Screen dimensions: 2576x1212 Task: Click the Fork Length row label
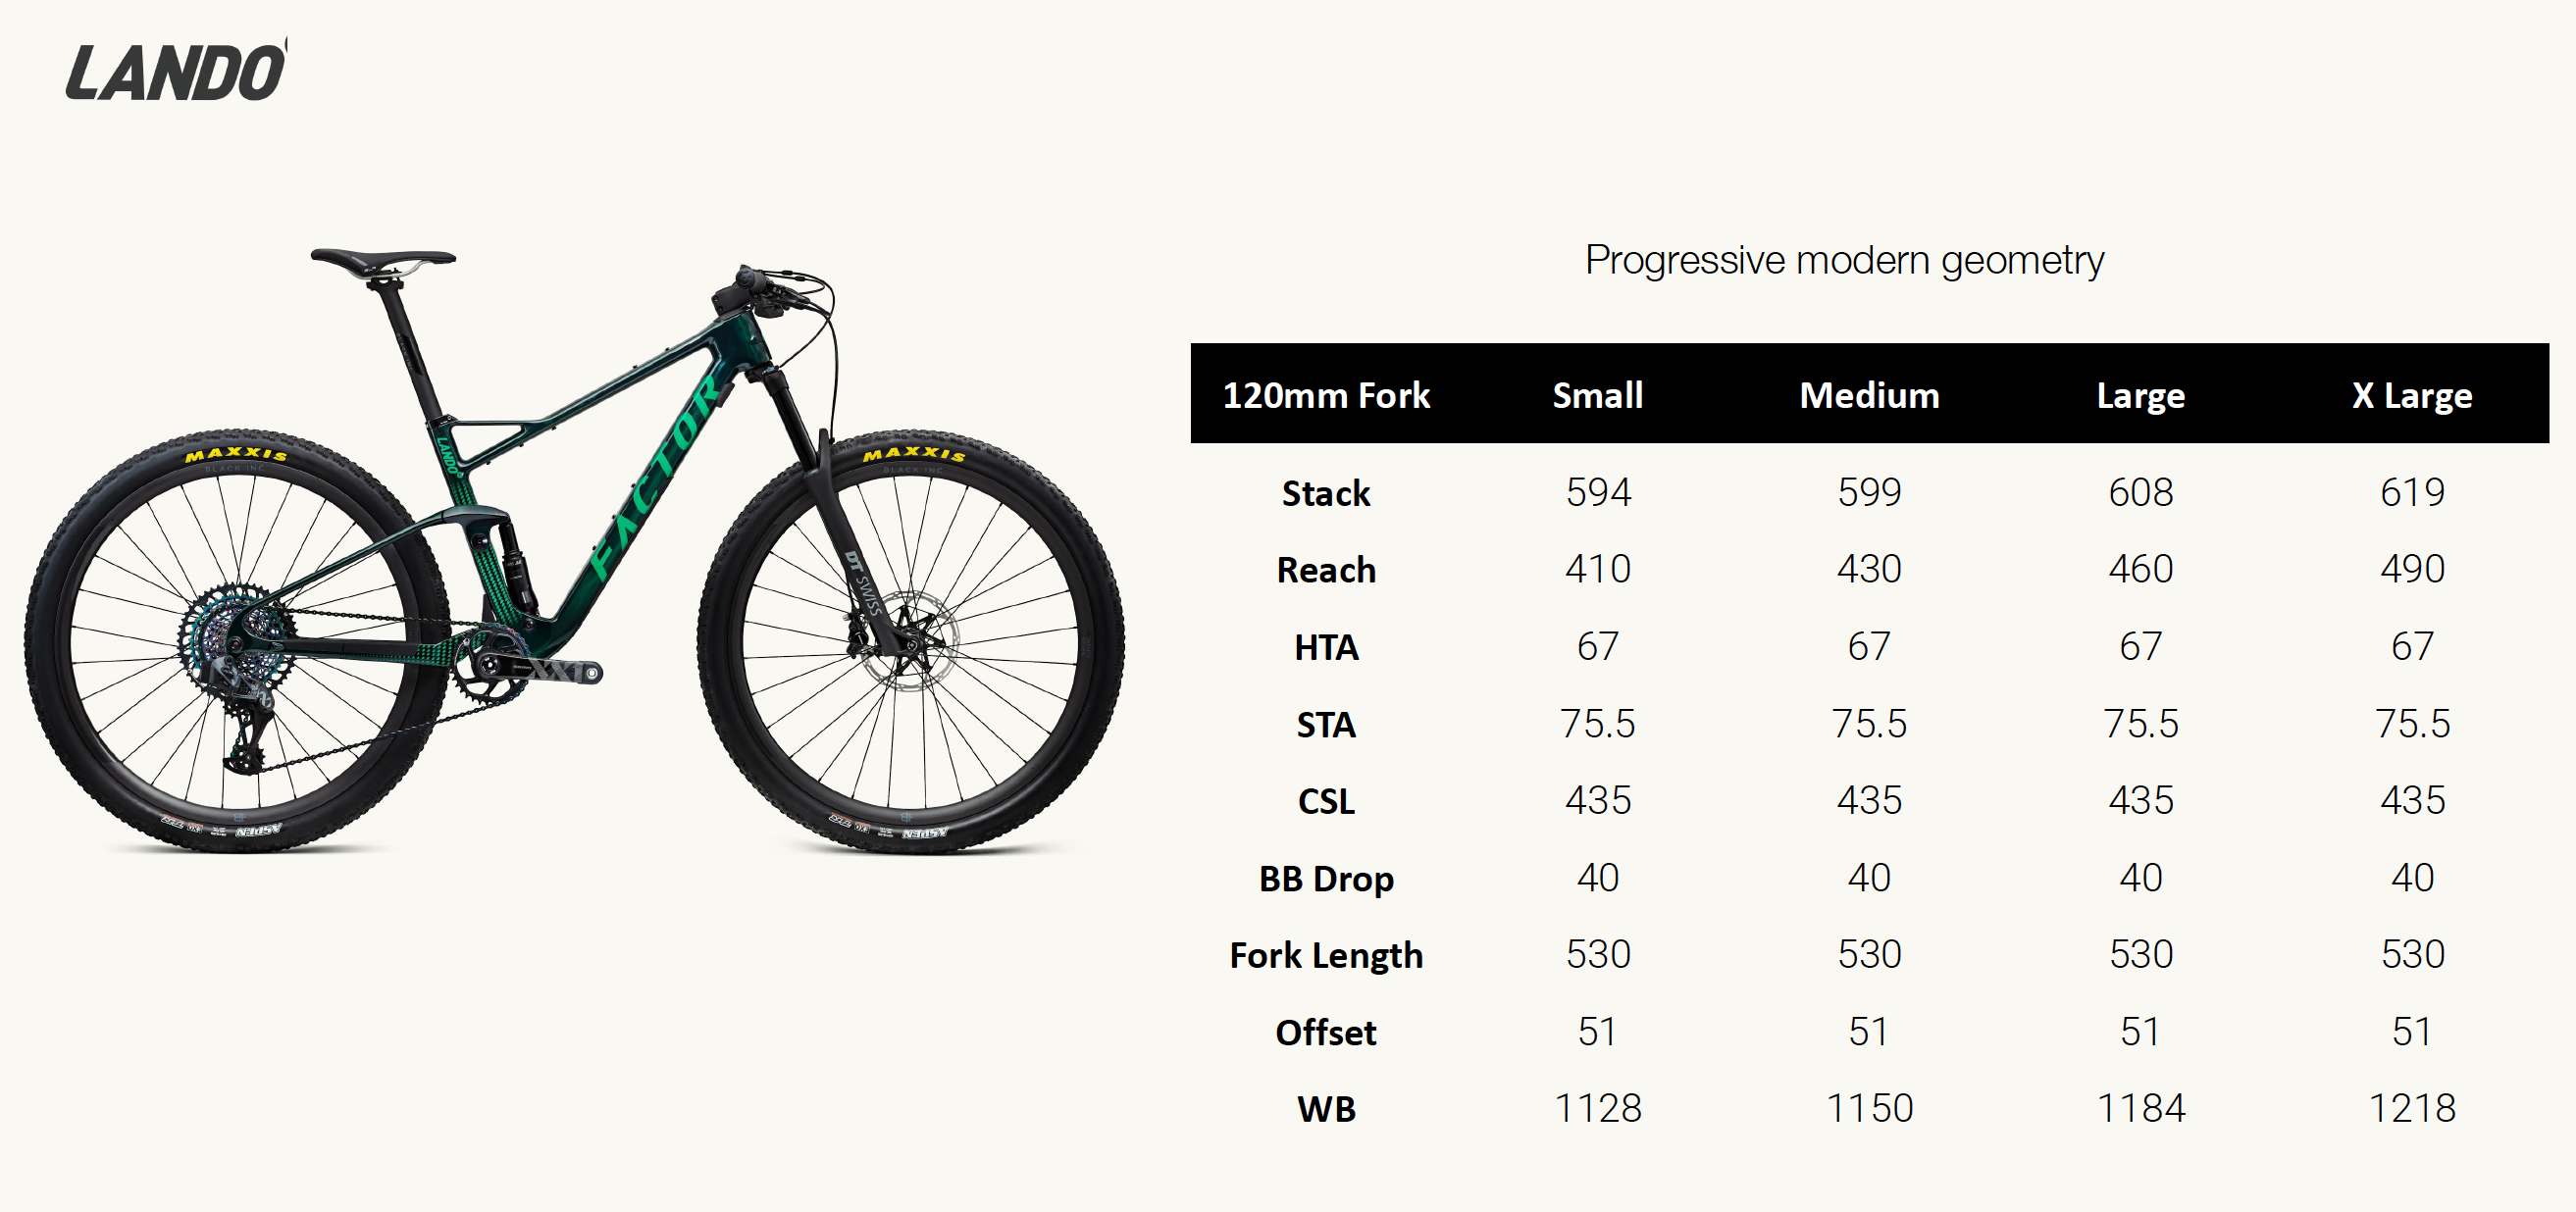click(x=1326, y=955)
